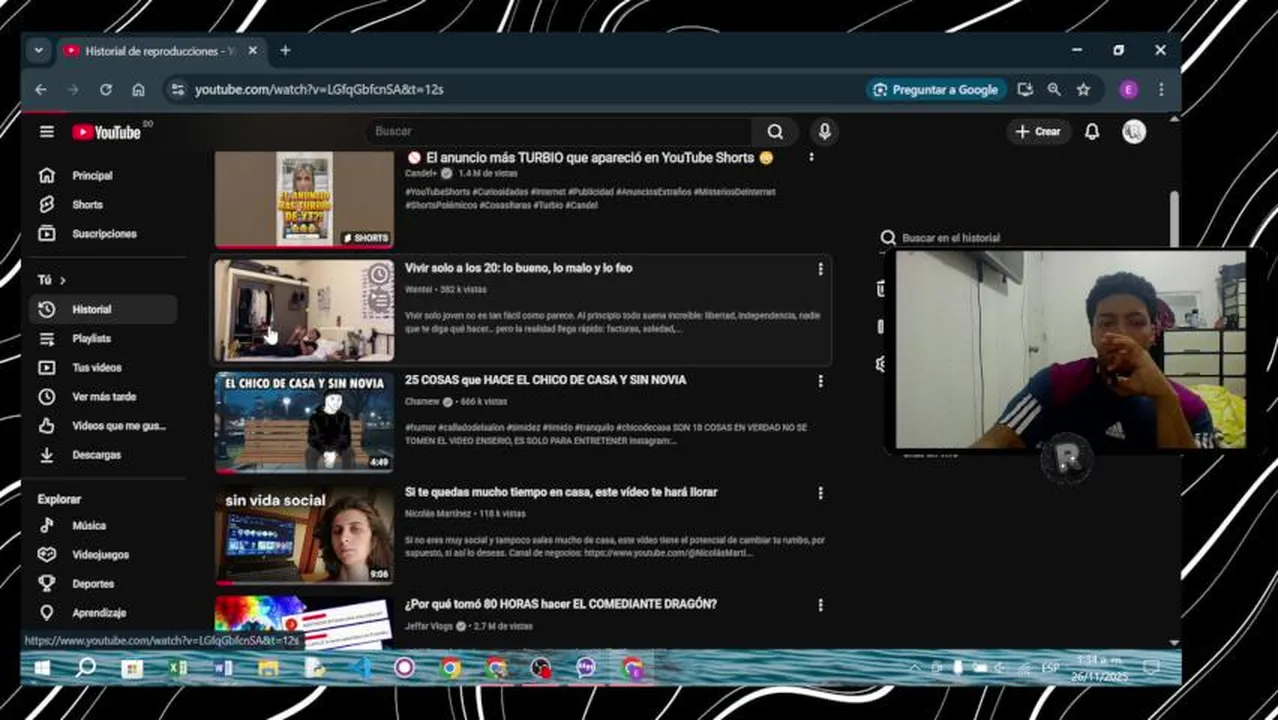Add 'Vivir solo a los 20' to queue icon

tap(379, 300)
